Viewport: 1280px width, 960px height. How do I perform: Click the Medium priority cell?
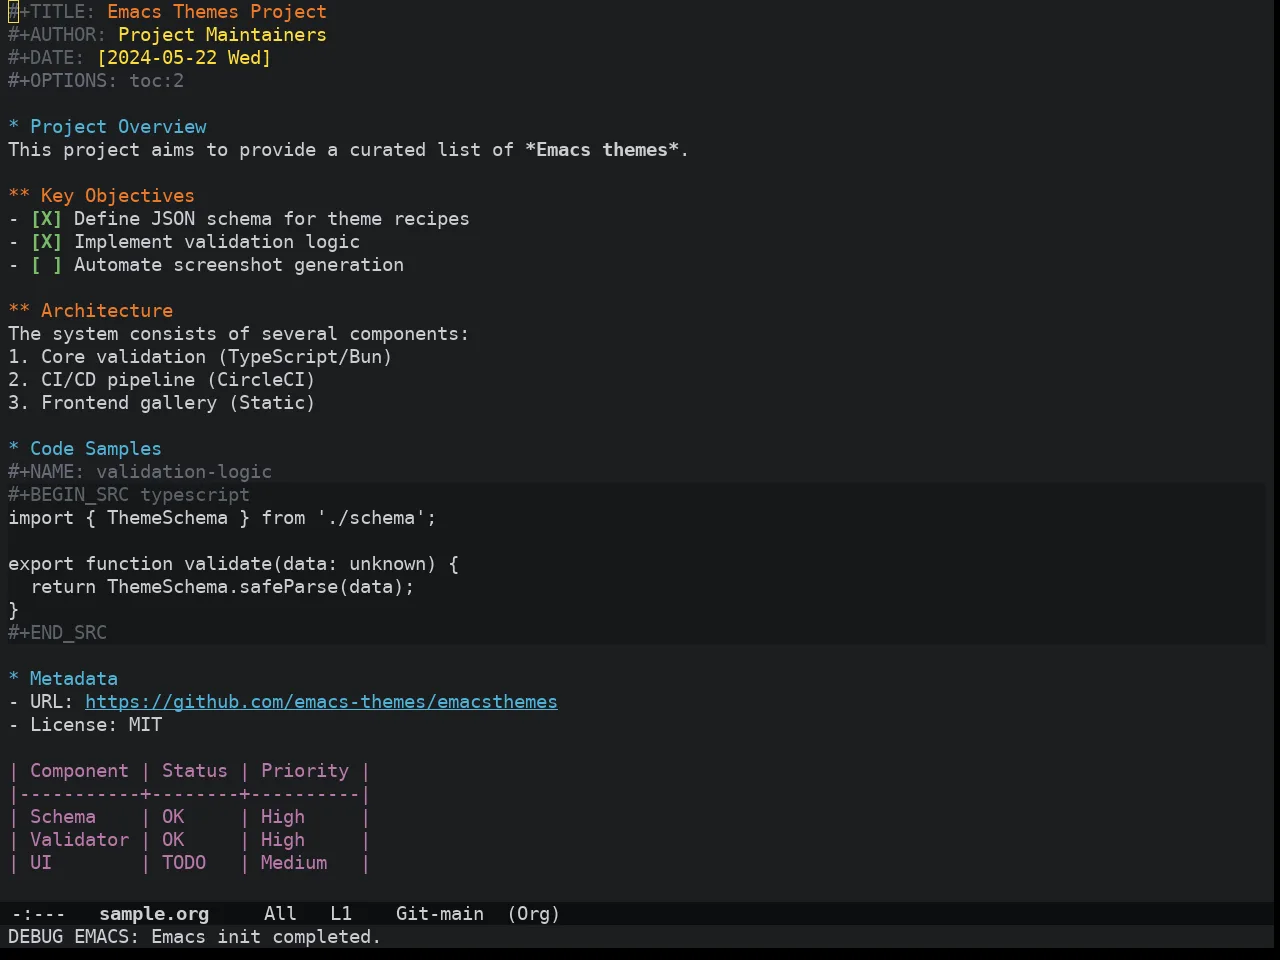pyautogui.click(x=294, y=863)
